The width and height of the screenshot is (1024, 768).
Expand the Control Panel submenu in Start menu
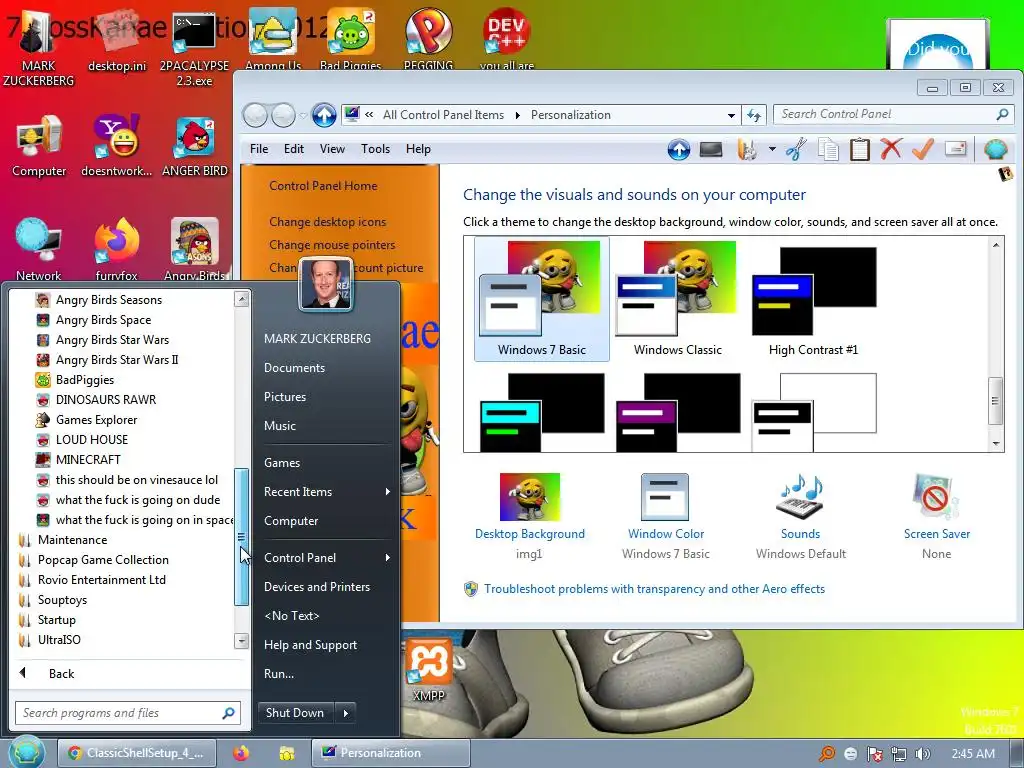click(x=387, y=558)
